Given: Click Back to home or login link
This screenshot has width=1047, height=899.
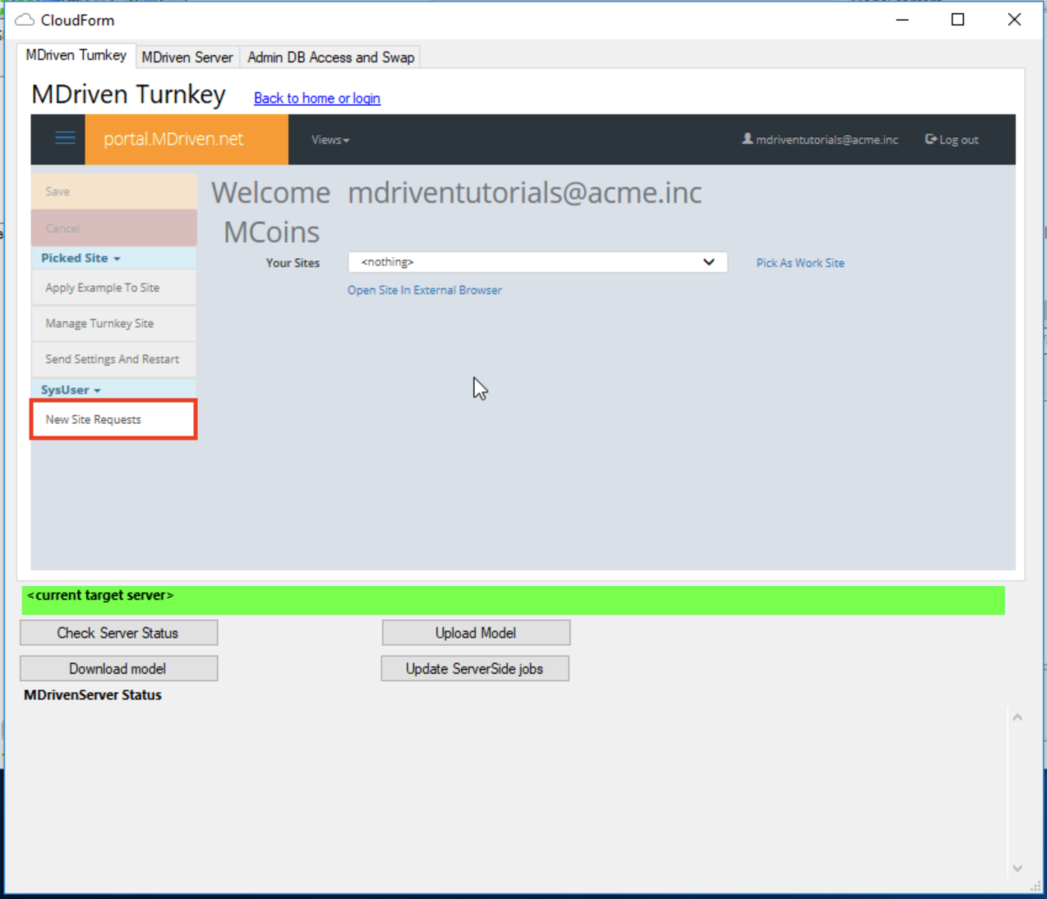Looking at the screenshot, I should tap(317, 98).
